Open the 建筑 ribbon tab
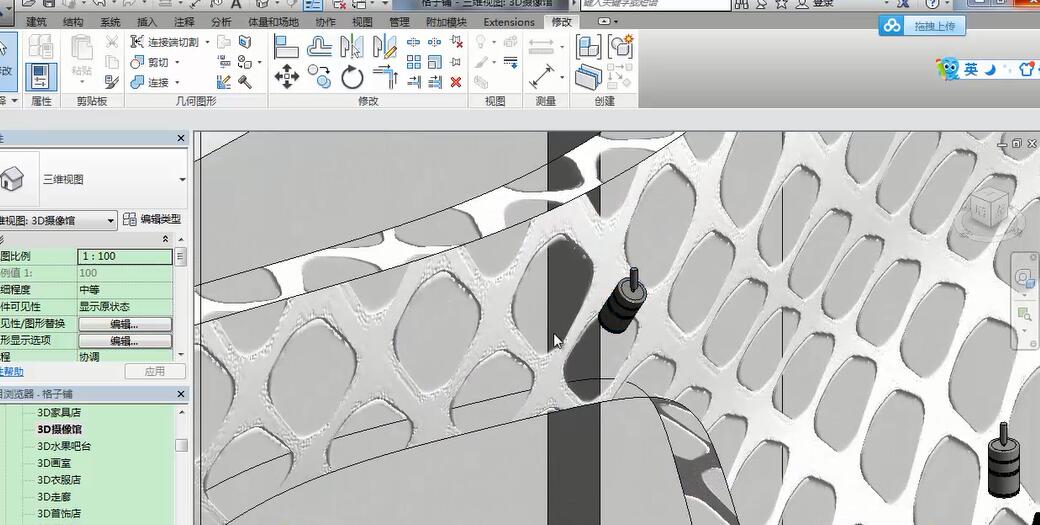Viewport: 1040px width, 525px height. pyautogui.click(x=36, y=21)
